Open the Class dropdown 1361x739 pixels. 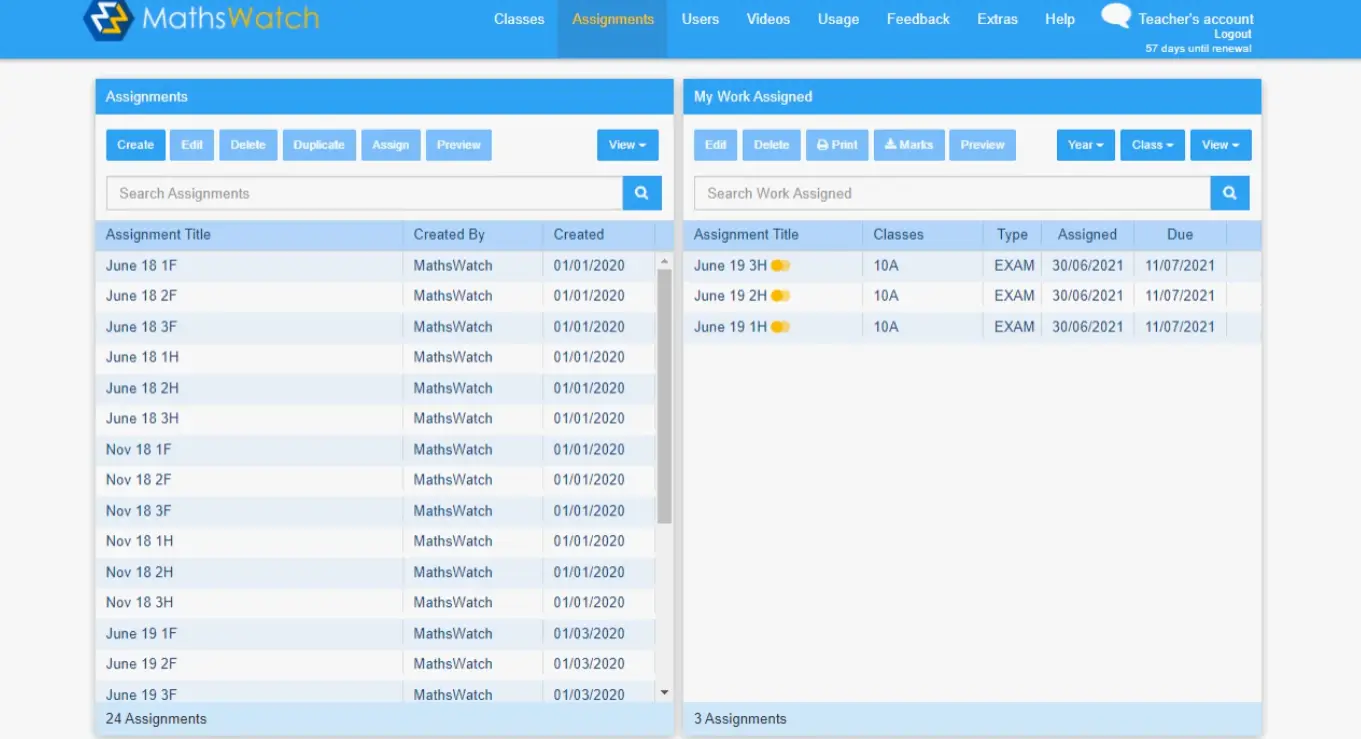point(1151,144)
